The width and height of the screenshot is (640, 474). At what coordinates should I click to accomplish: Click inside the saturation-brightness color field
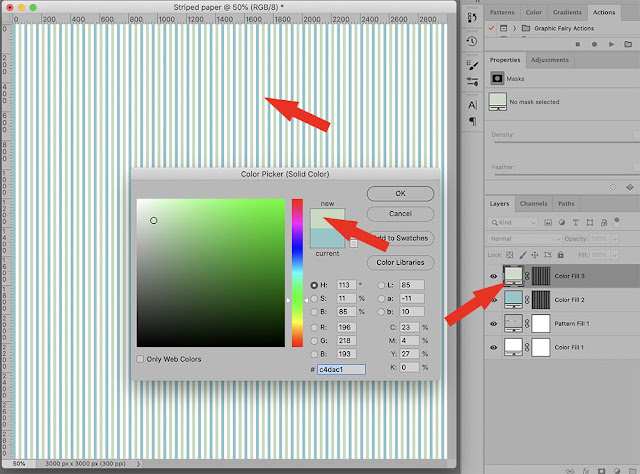click(211, 273)
